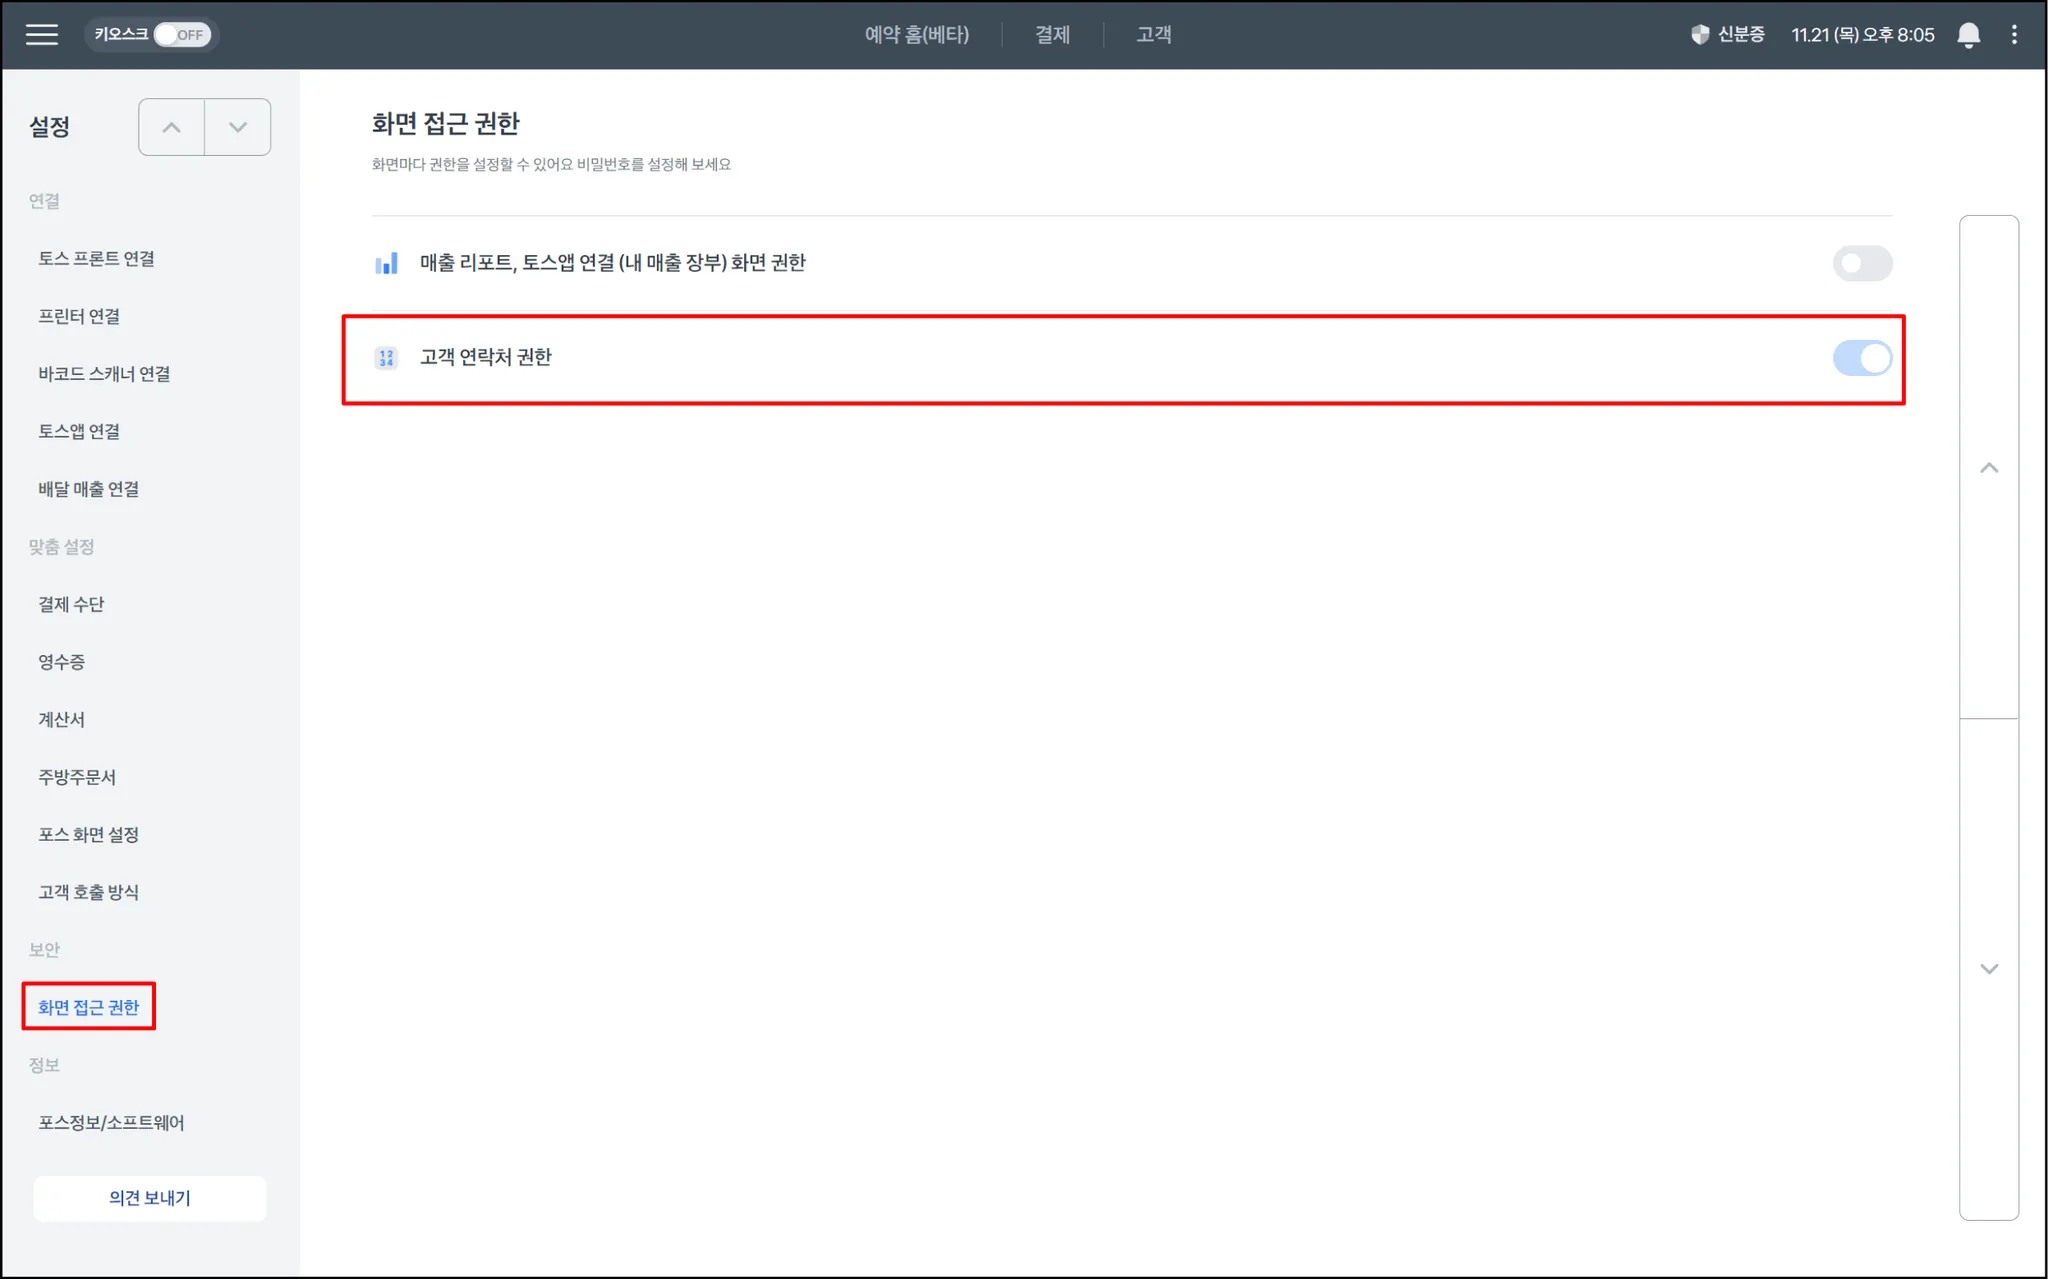Screen dimensions: 2048x1279
Task: Click the 의견 보내기 button
Action: [150, 1198]
